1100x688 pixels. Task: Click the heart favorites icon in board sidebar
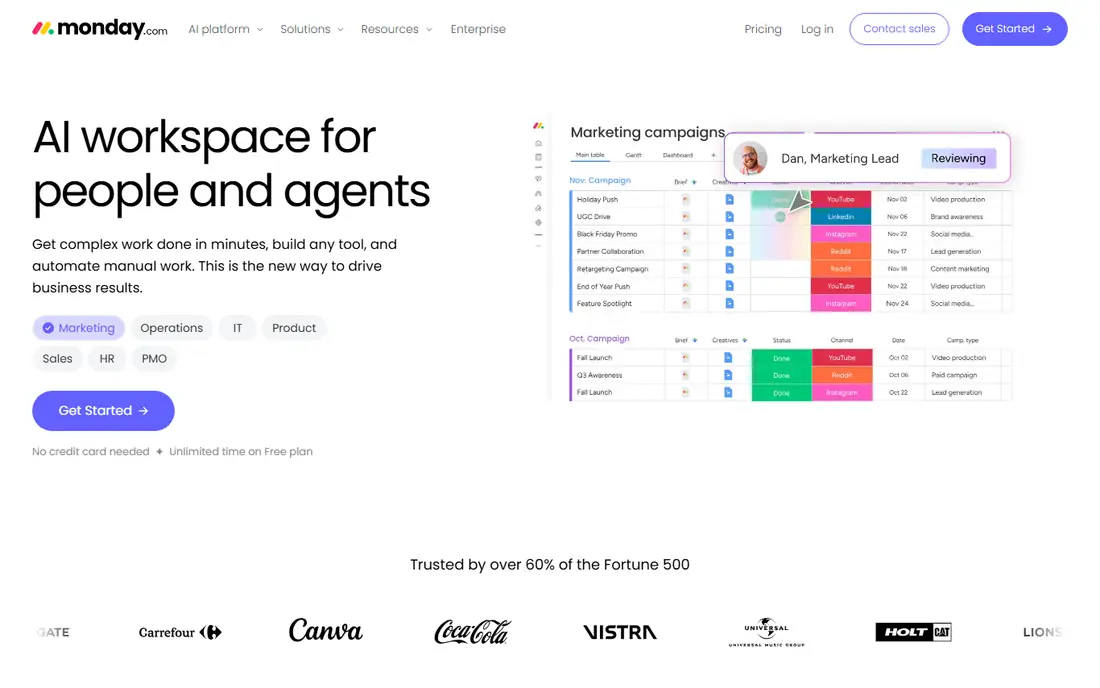pos(538,178)
